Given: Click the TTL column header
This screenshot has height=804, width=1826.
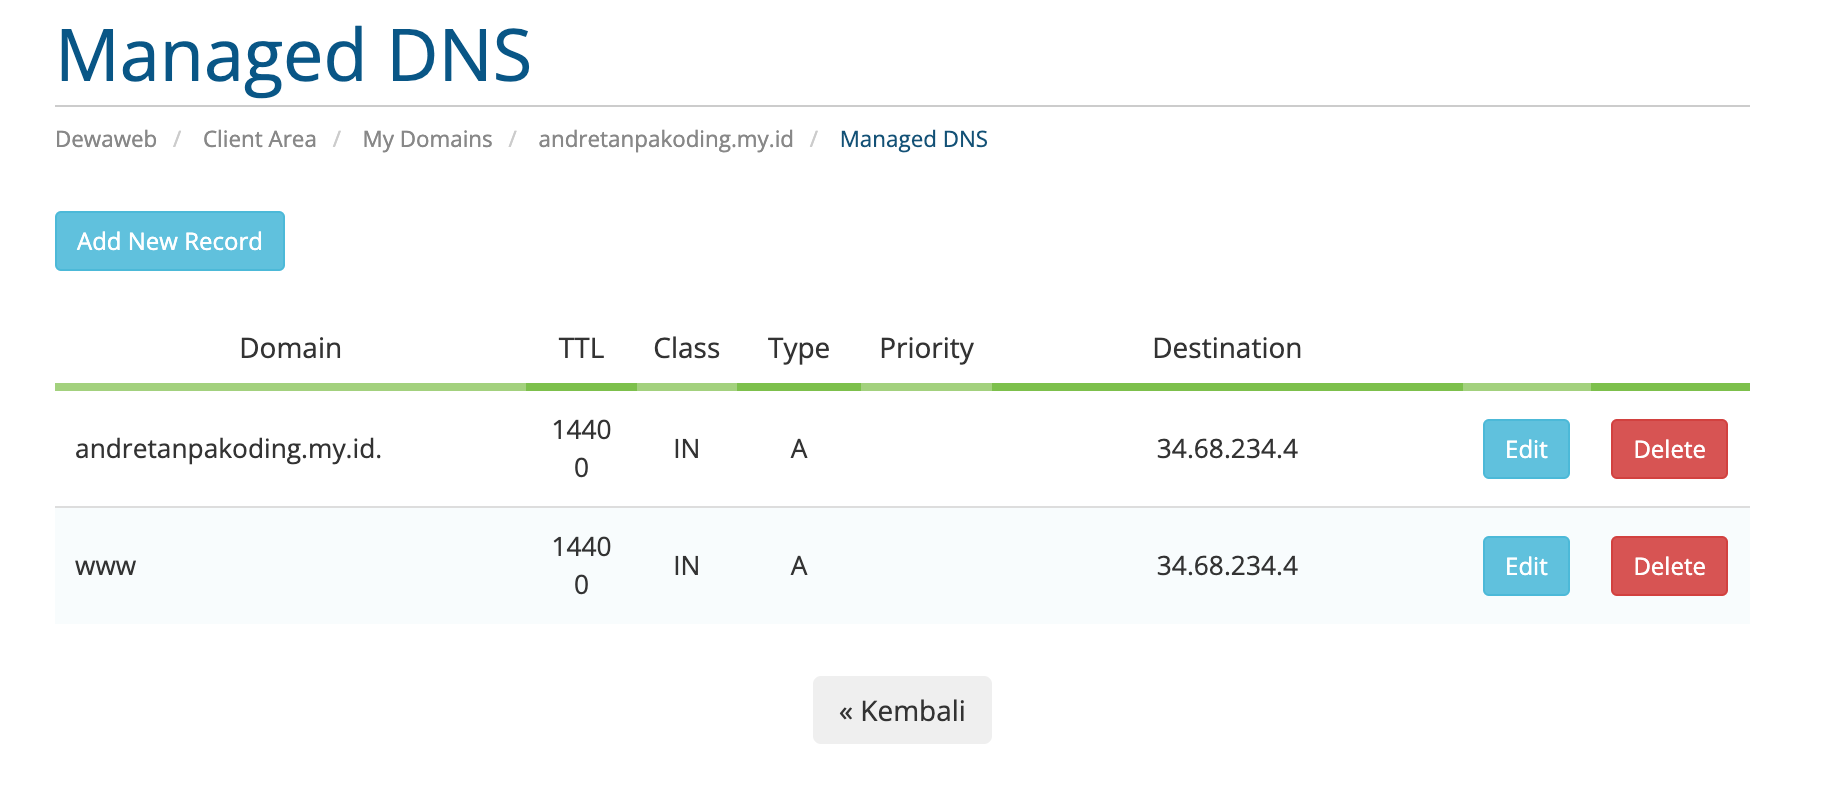Looking at the screenshot, I should tap(581, 348).
